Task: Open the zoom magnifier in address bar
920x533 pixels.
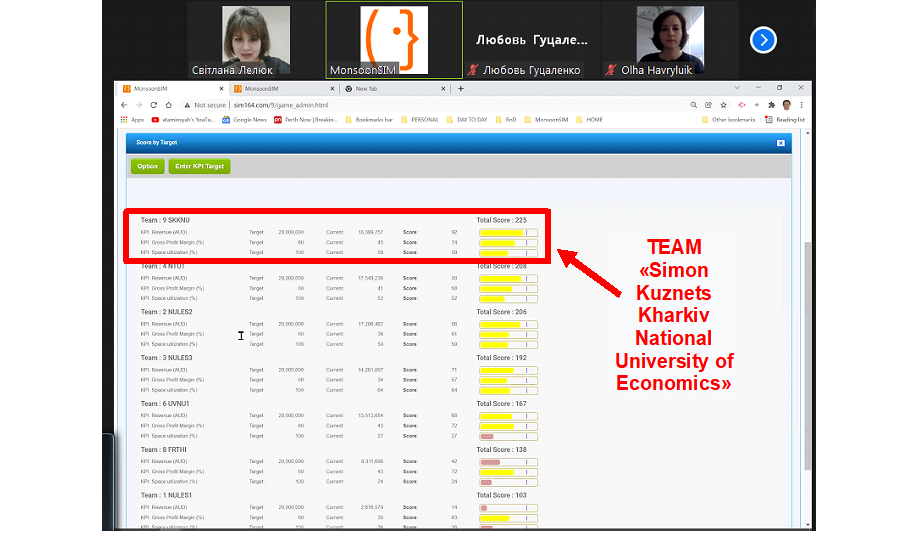Action: pos(694,105)
